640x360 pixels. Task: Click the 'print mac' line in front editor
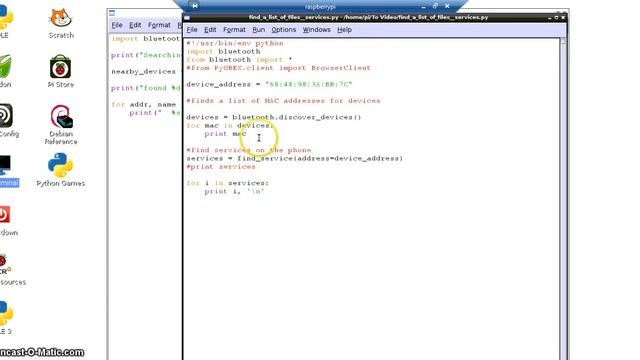coord(225,134)
